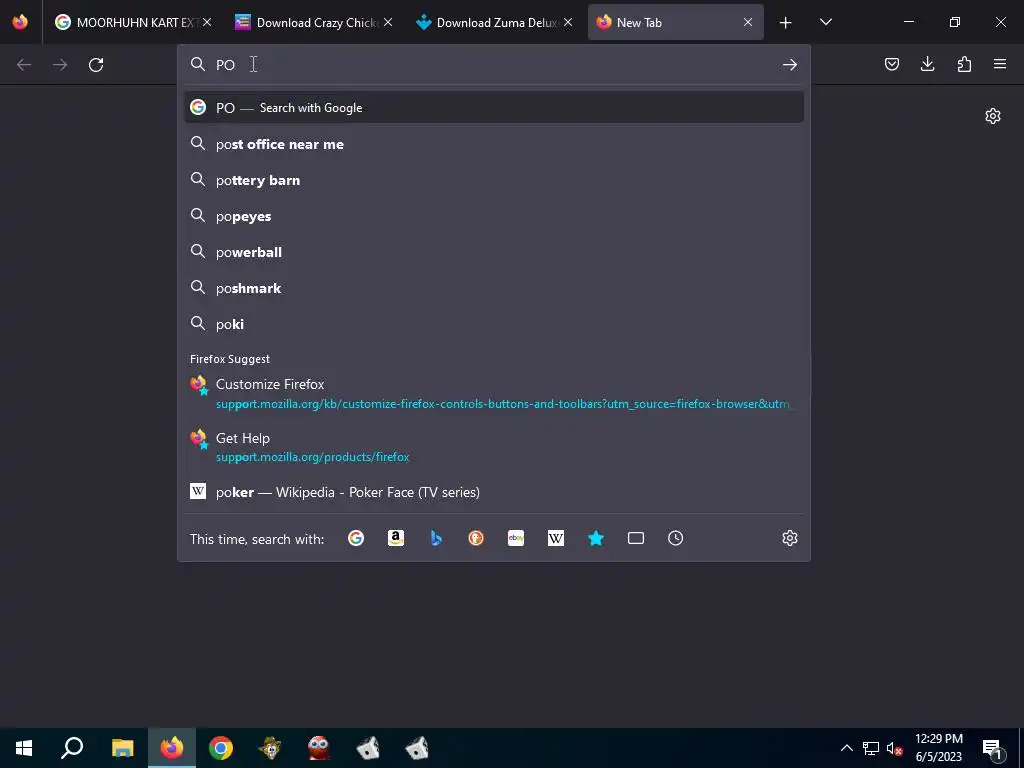Go back one page

24,65
